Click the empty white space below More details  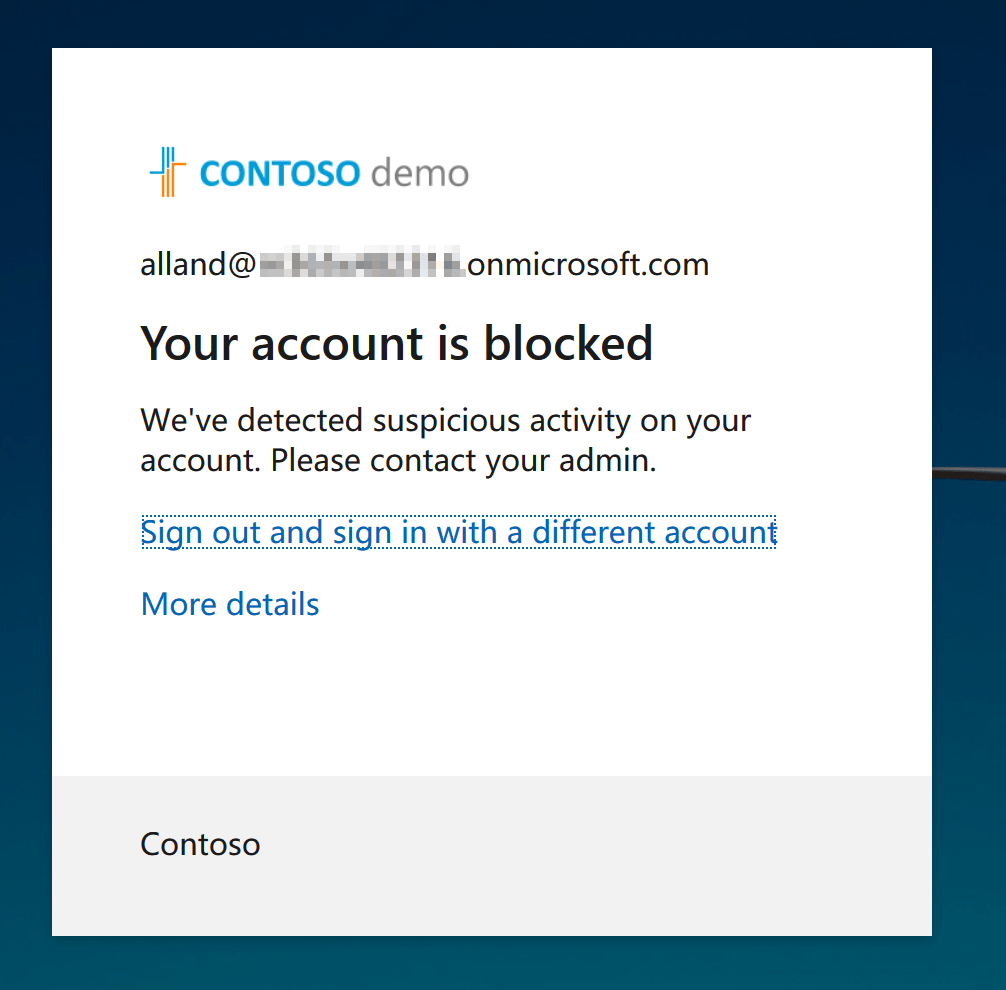pos(491,699)
